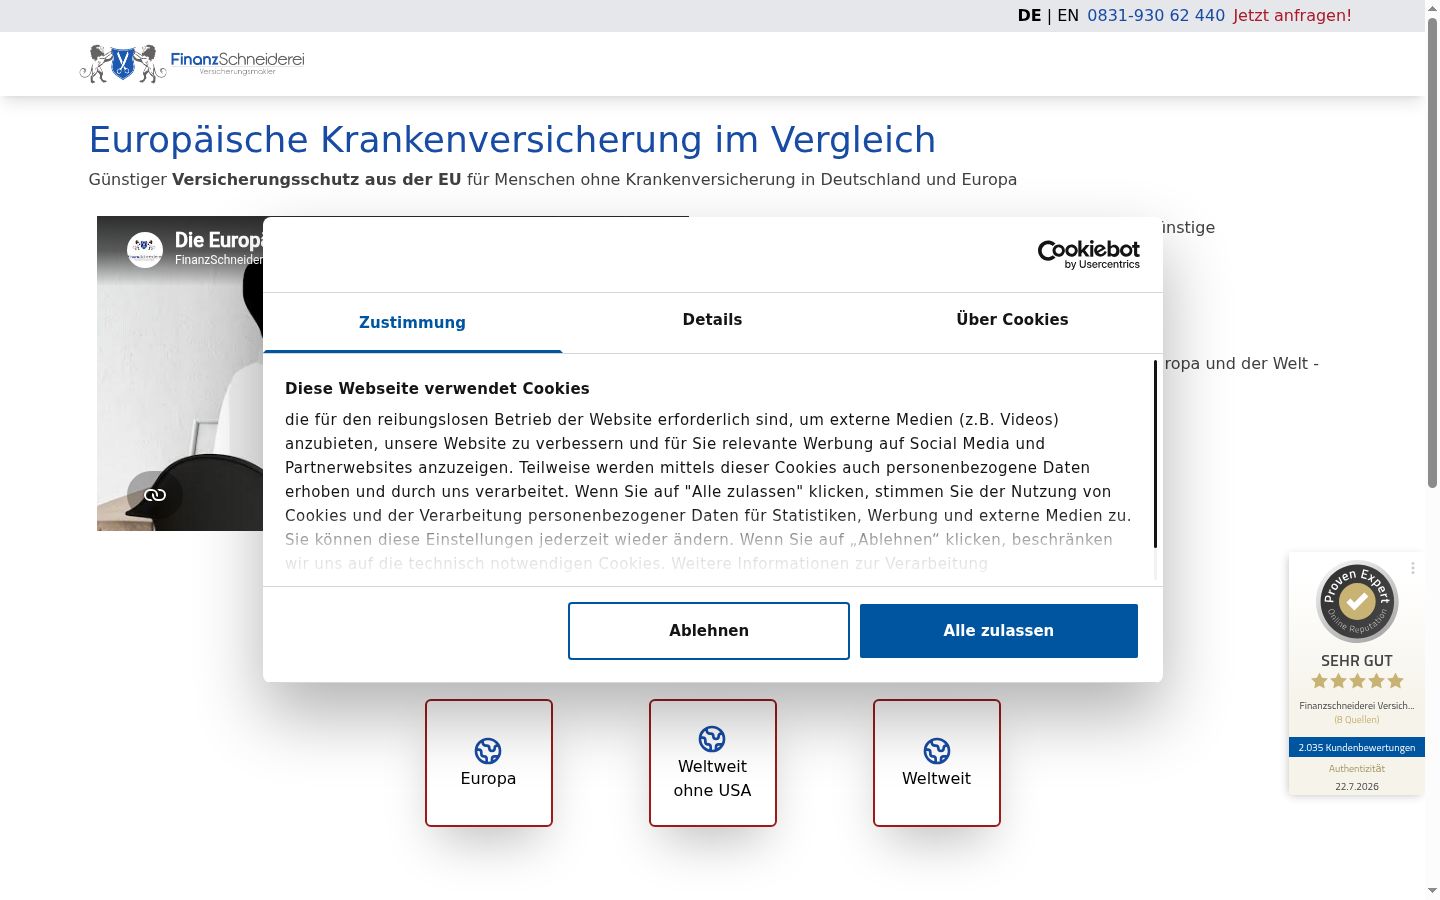Open the Über Cookies tab
The width and height of the screenshot is (1440, 900).
coord(1012,320)
